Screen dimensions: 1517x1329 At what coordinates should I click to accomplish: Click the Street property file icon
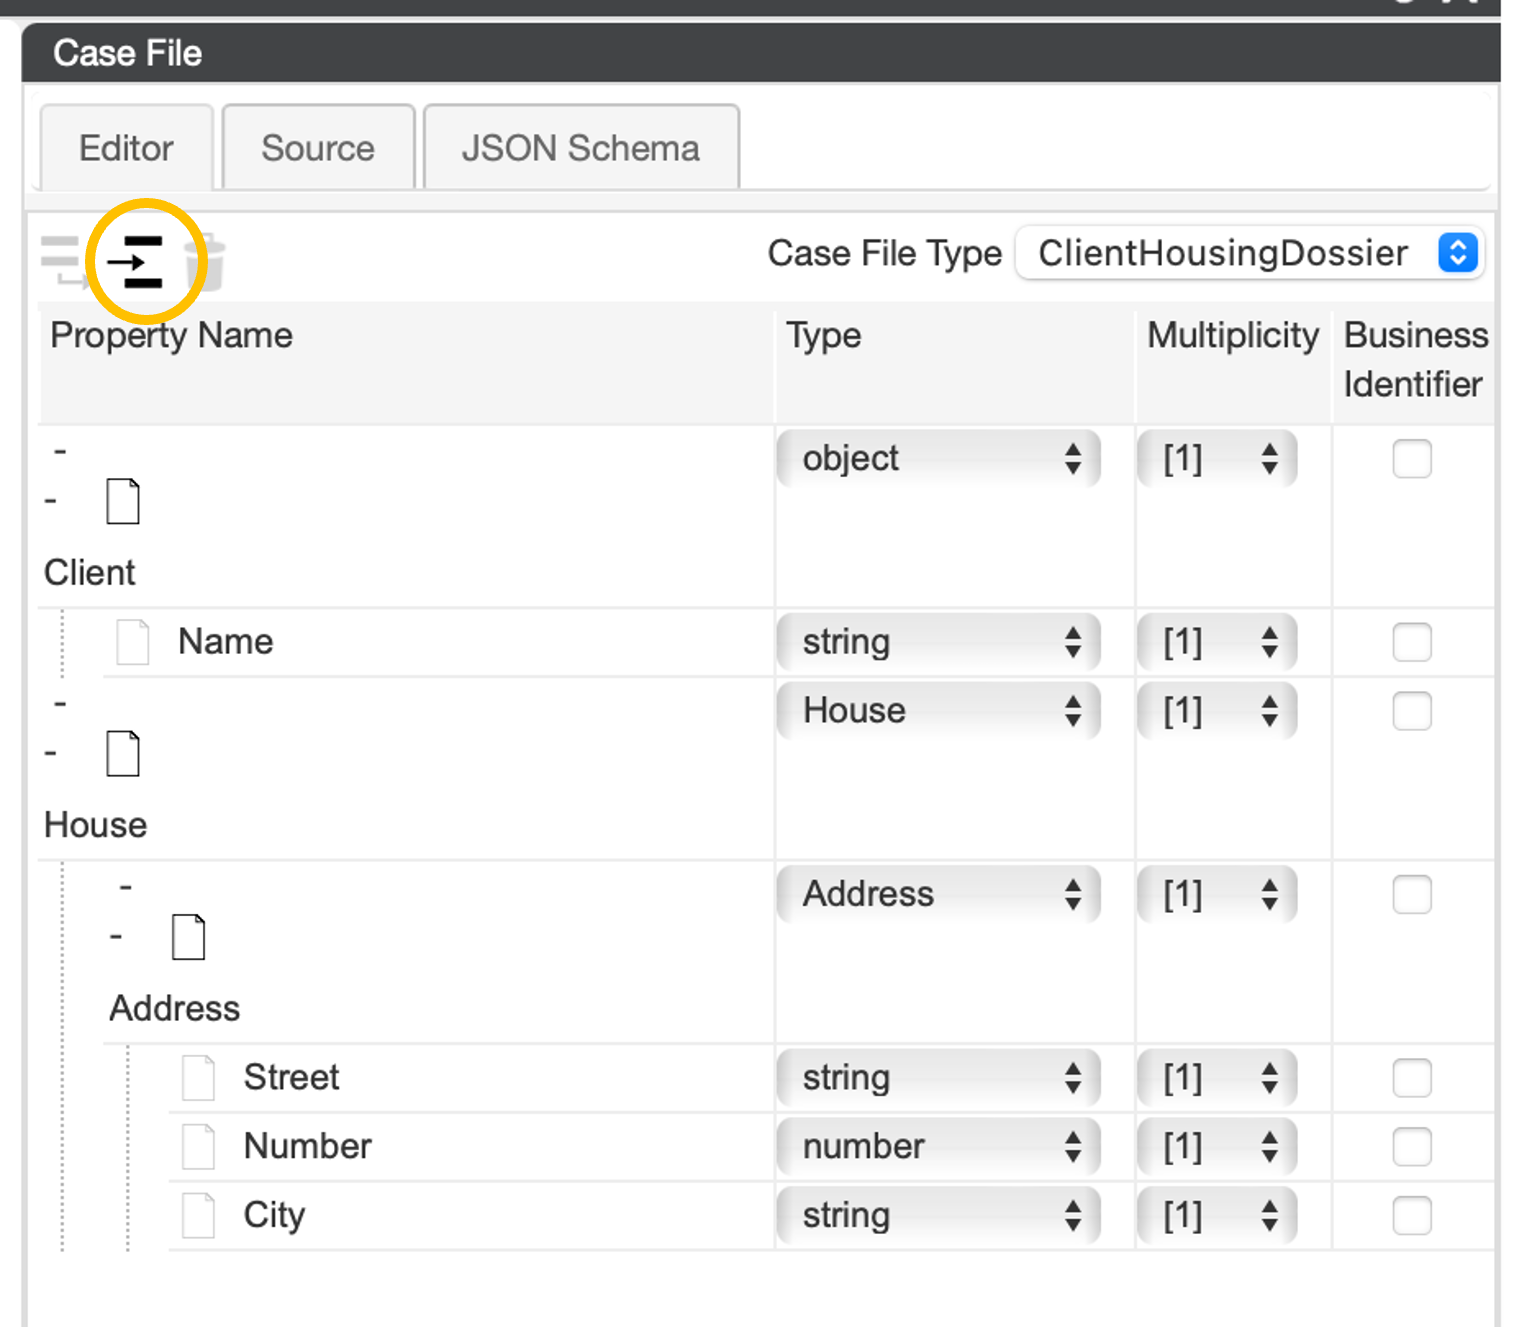click(x=198, y=1078)
